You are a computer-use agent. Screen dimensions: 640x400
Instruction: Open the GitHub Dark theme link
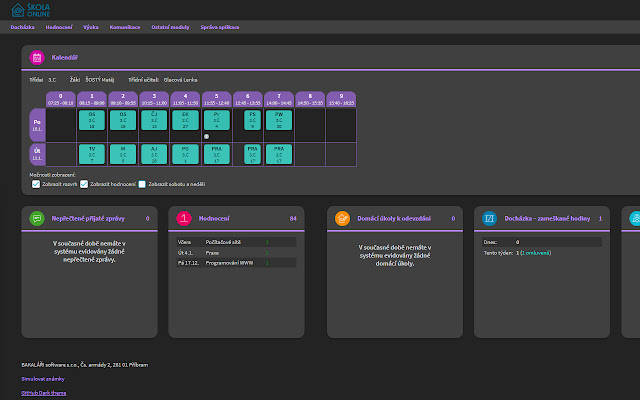(x=44, y=393)
